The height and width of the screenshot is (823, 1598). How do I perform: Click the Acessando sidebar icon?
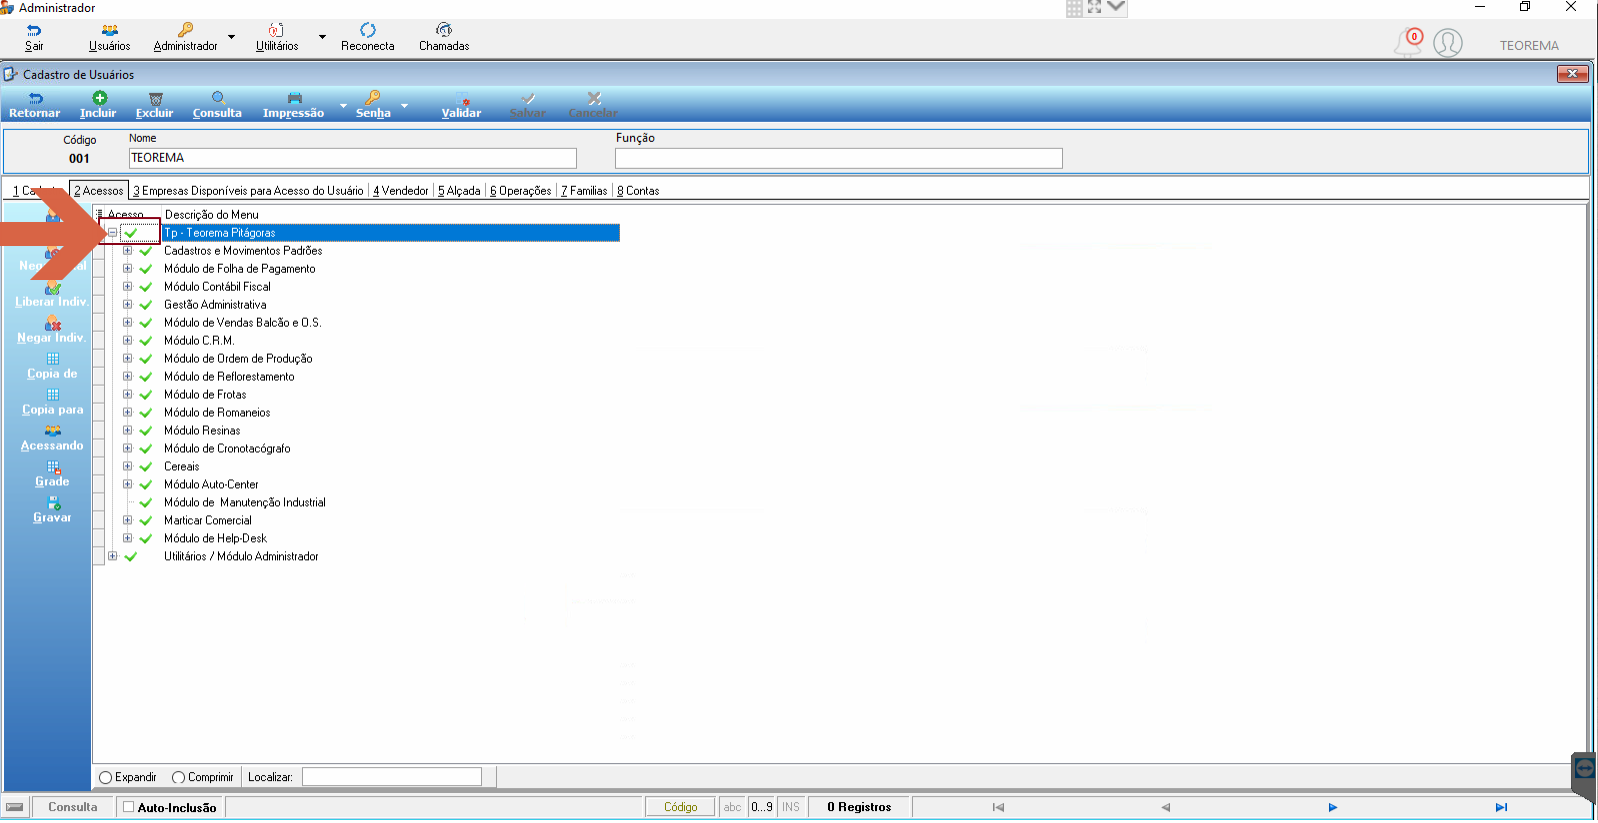point(53,431)
